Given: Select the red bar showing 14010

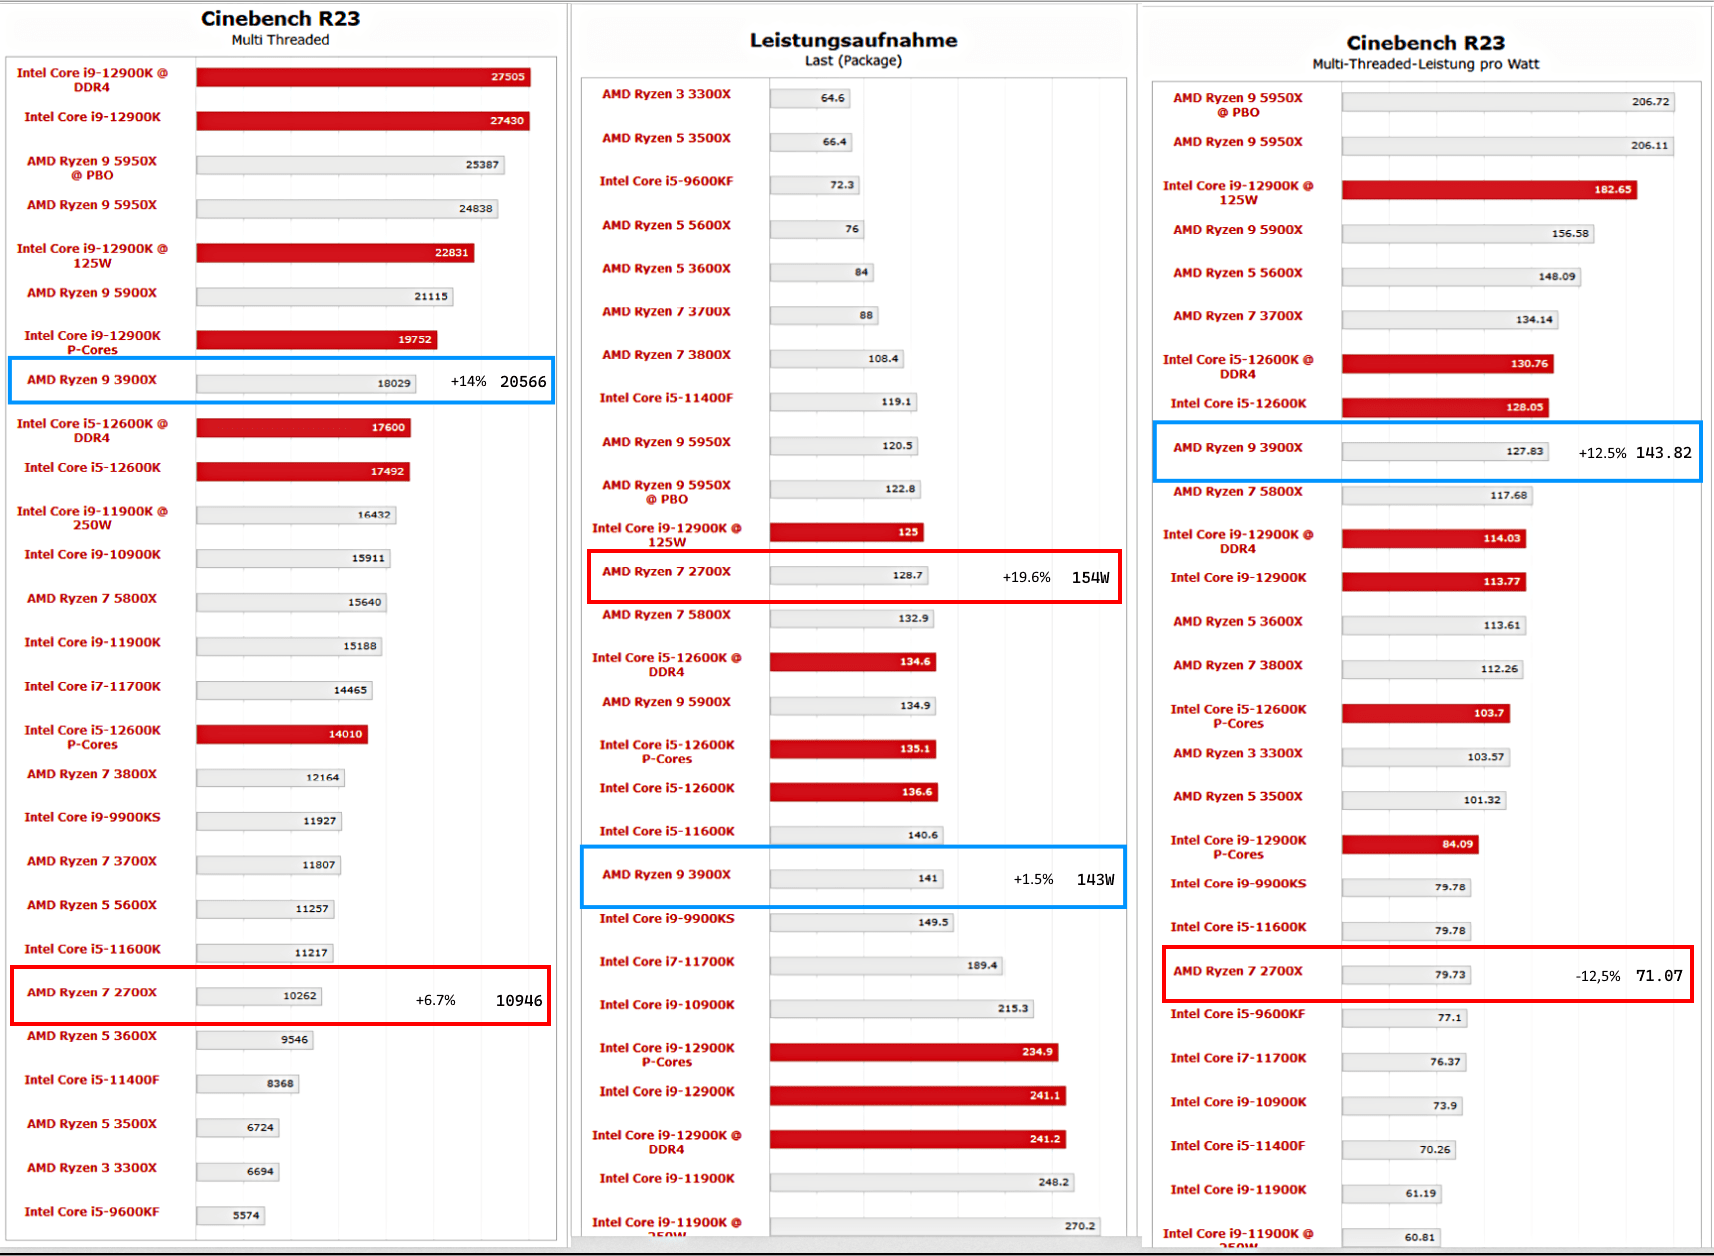Looking at the screenshot, I should (x=282, y=734).
